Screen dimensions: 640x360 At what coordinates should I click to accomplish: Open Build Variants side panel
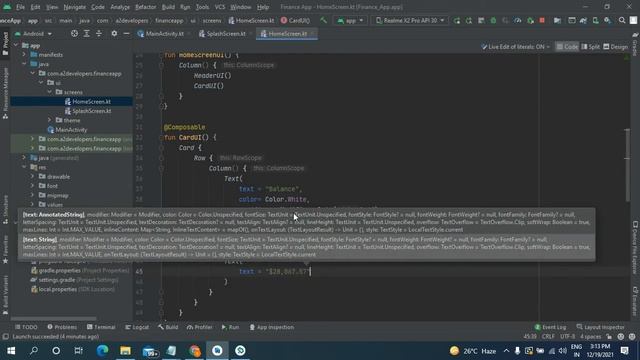[5, 295]
